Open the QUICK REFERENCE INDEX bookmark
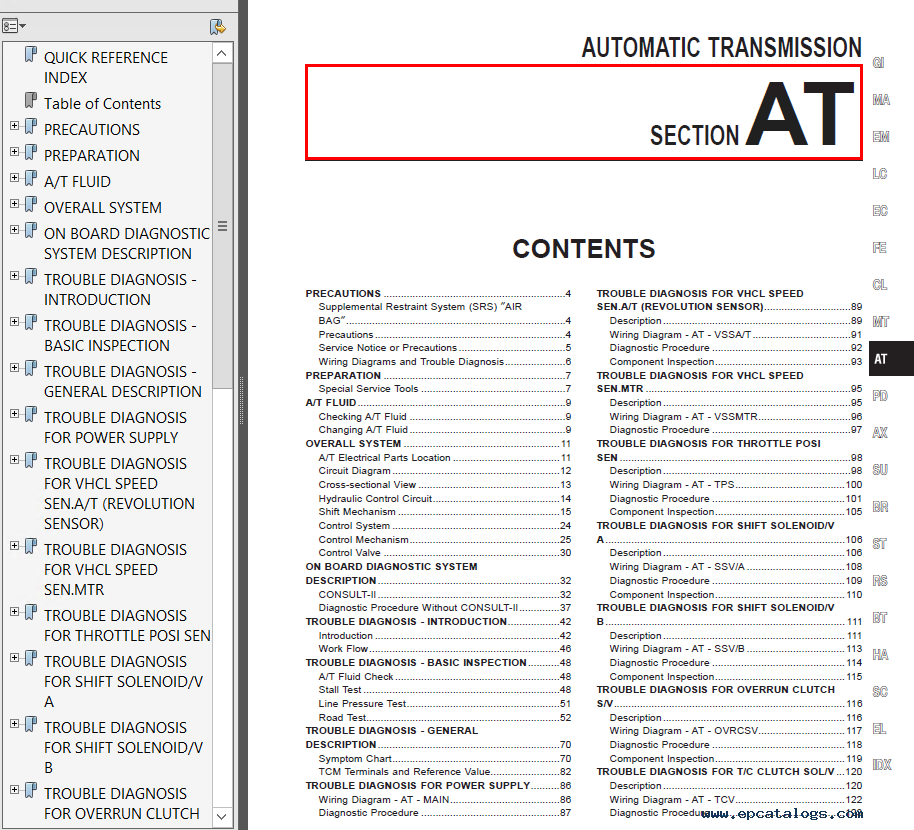The image size is (914, 830). point(106,68)
